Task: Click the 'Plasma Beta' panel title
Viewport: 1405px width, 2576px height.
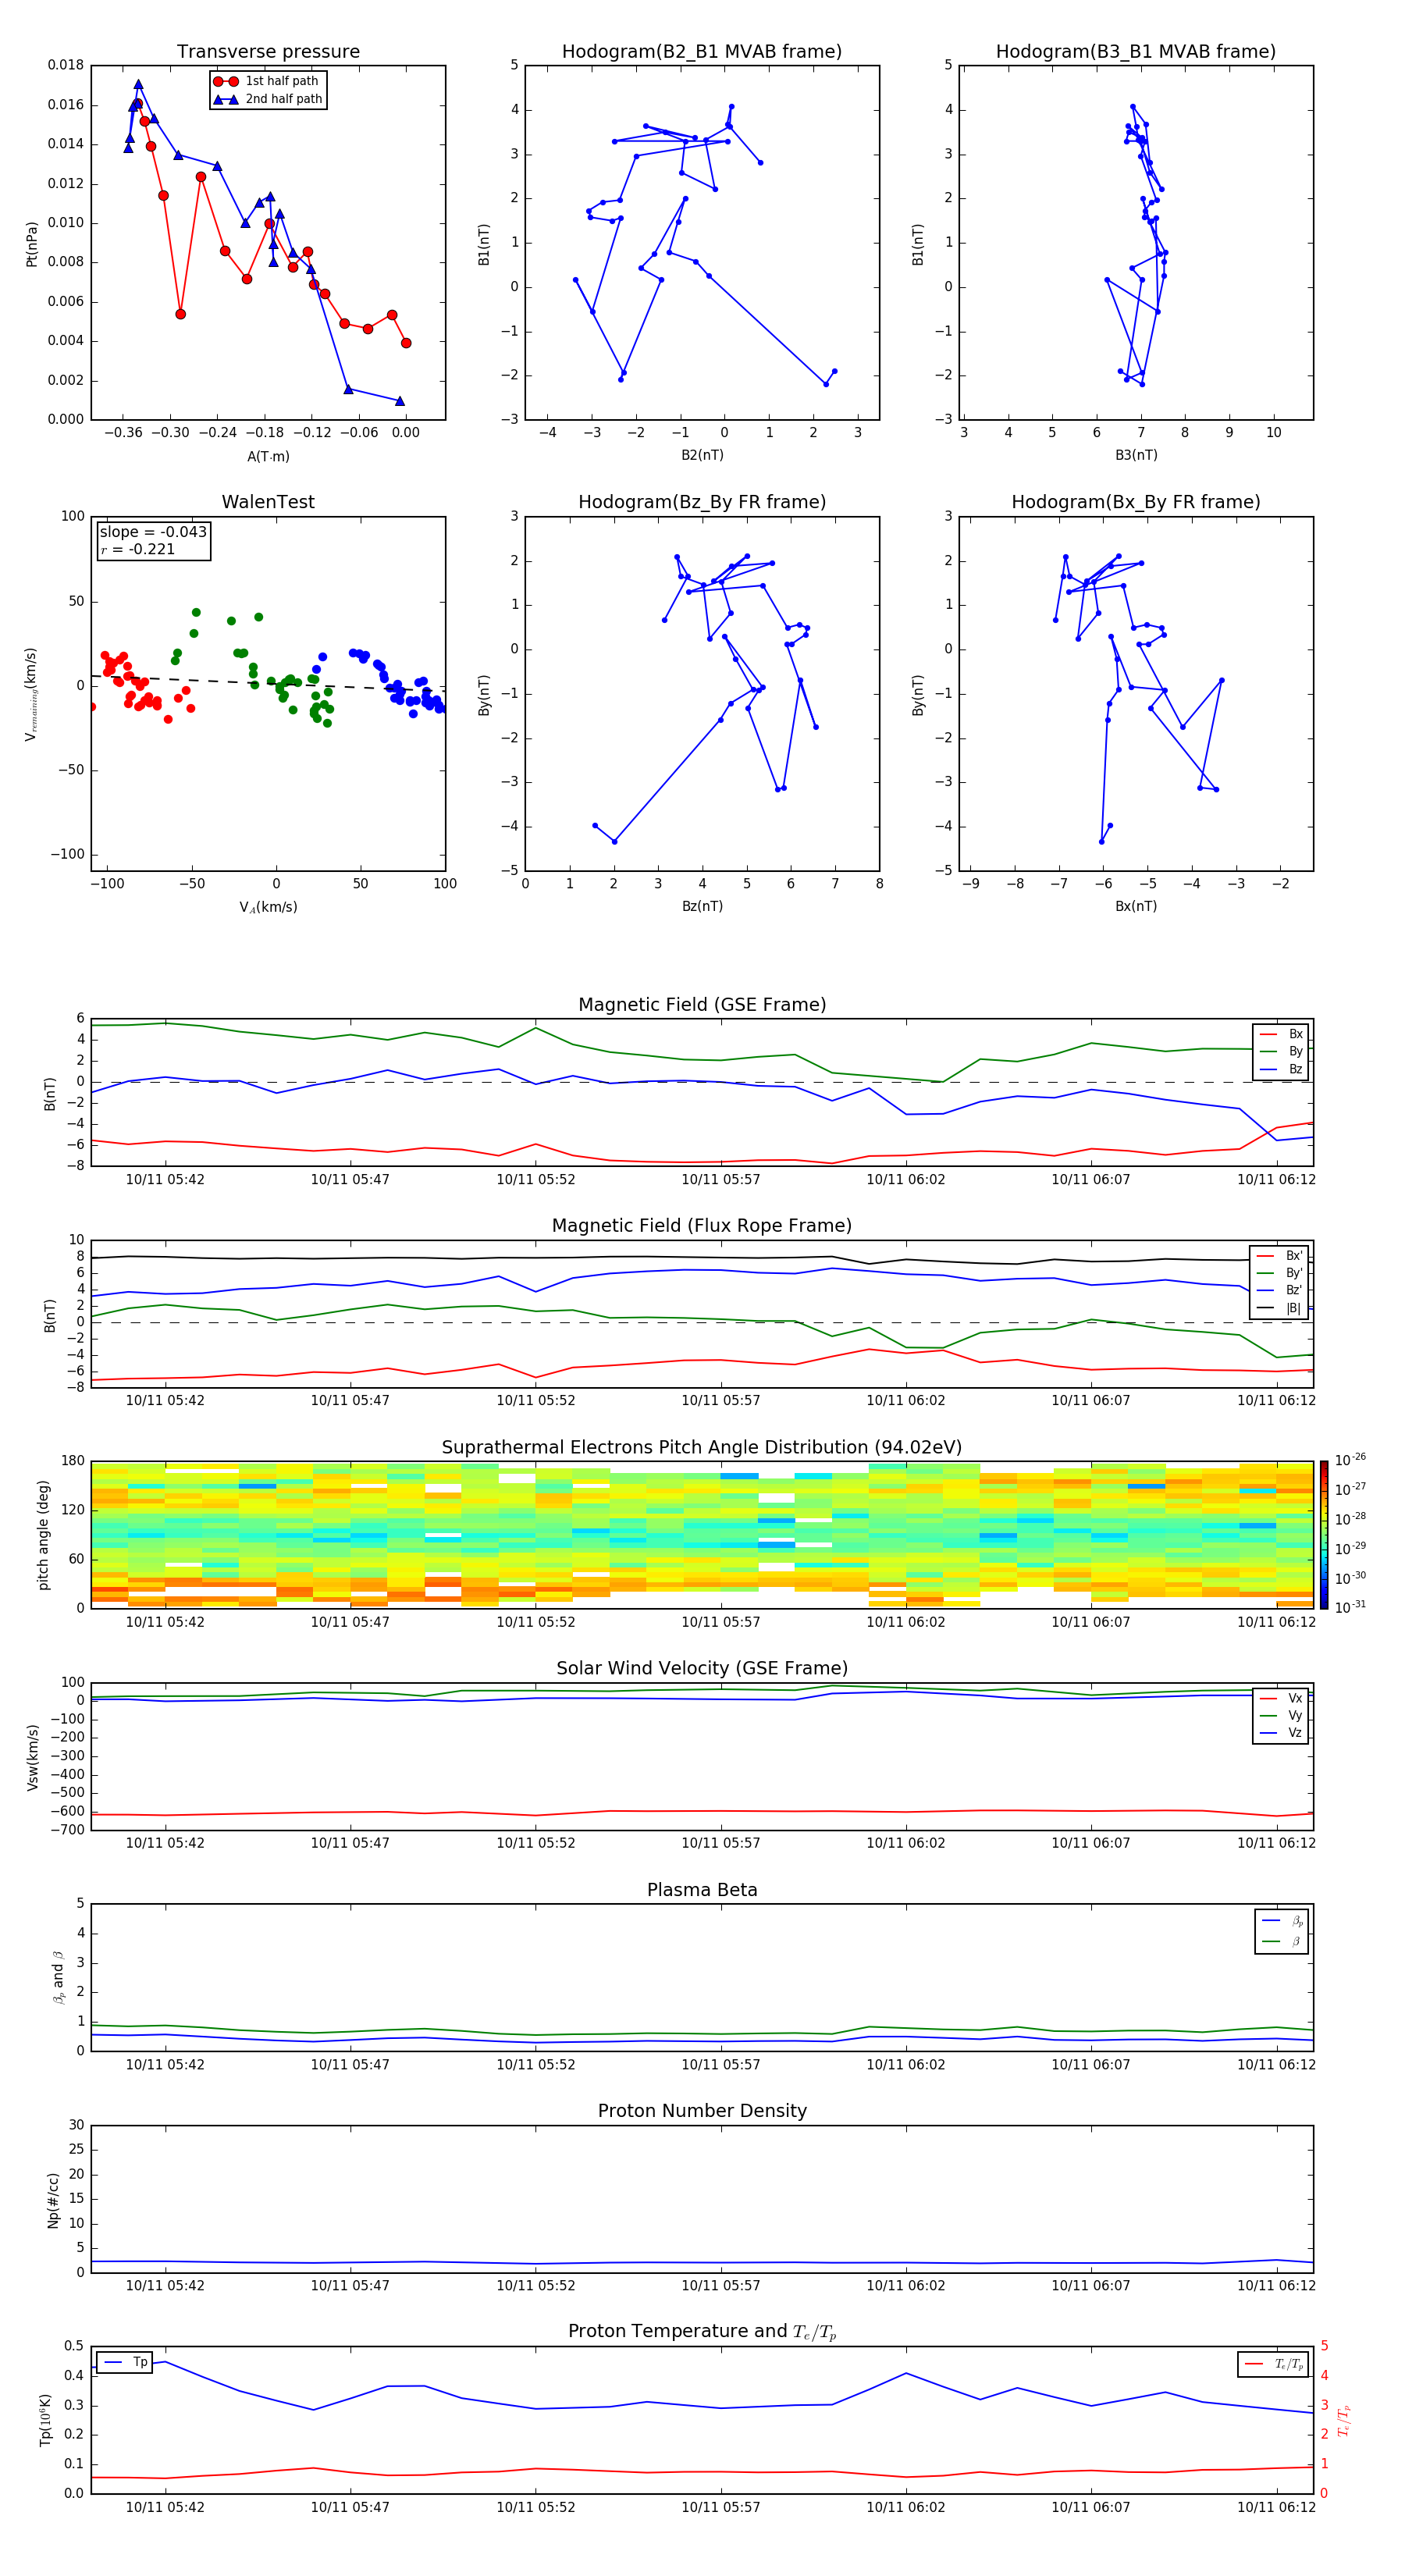Action: pos(702,1891)
